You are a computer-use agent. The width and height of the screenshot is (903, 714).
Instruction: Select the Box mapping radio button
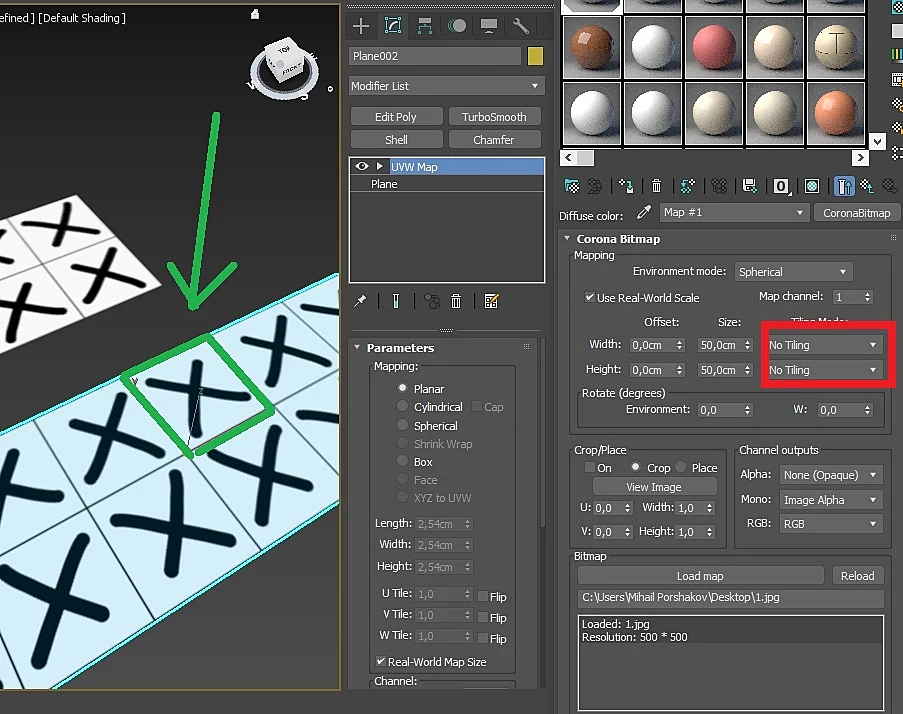[x=403, y=461]
